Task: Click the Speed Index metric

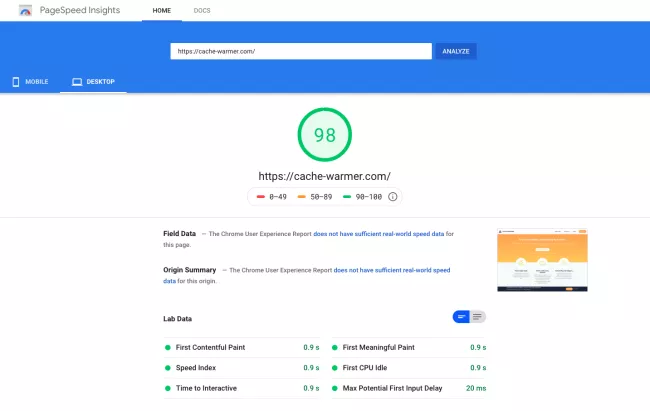Action: tap(242, 368)
